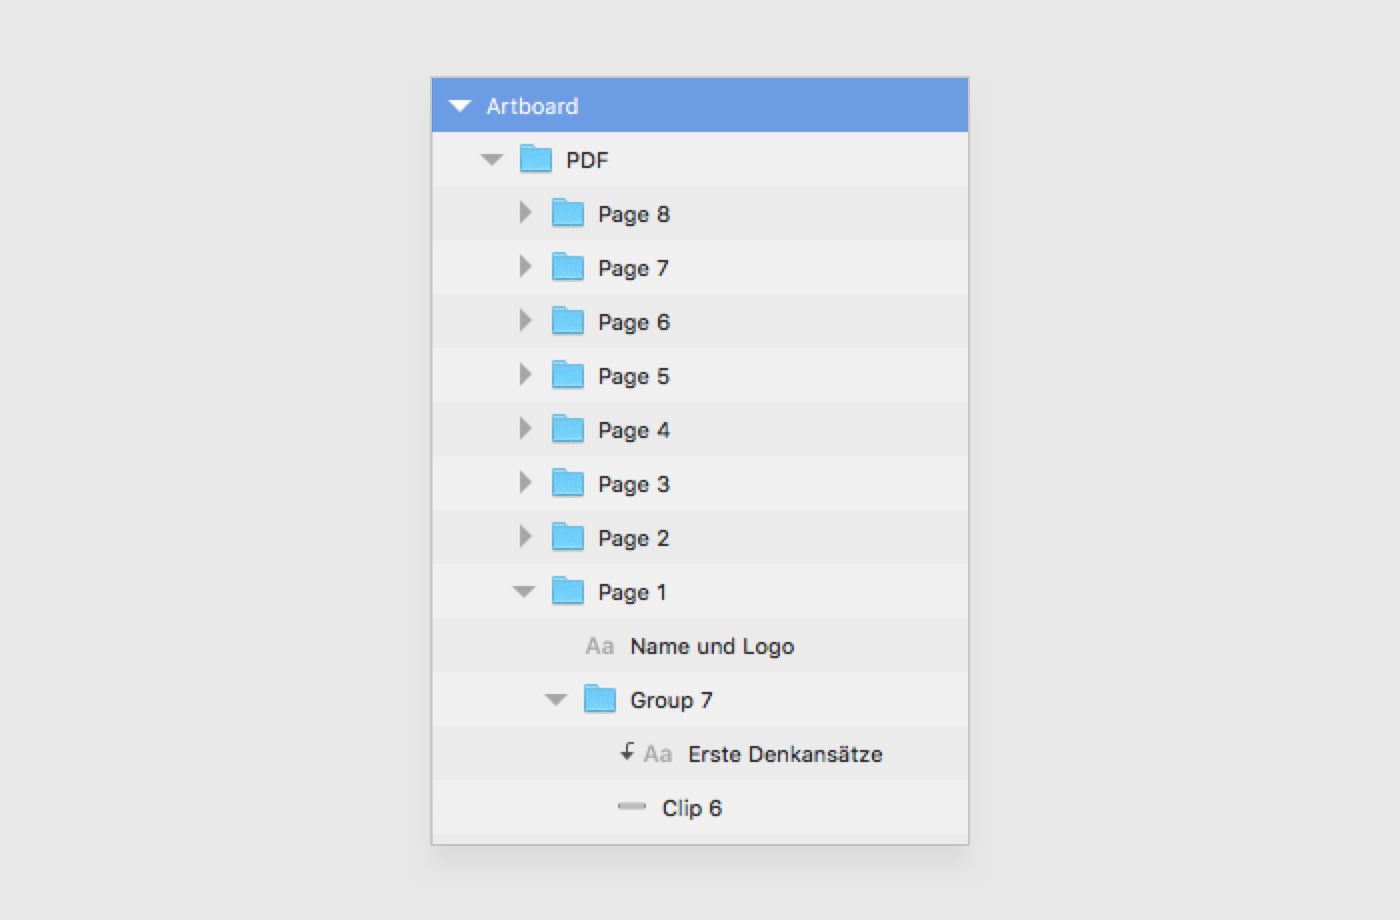This screenshot has width=1400, height=920.
Task: Click the Page 1 folder icon
Action: pos(568,591)
